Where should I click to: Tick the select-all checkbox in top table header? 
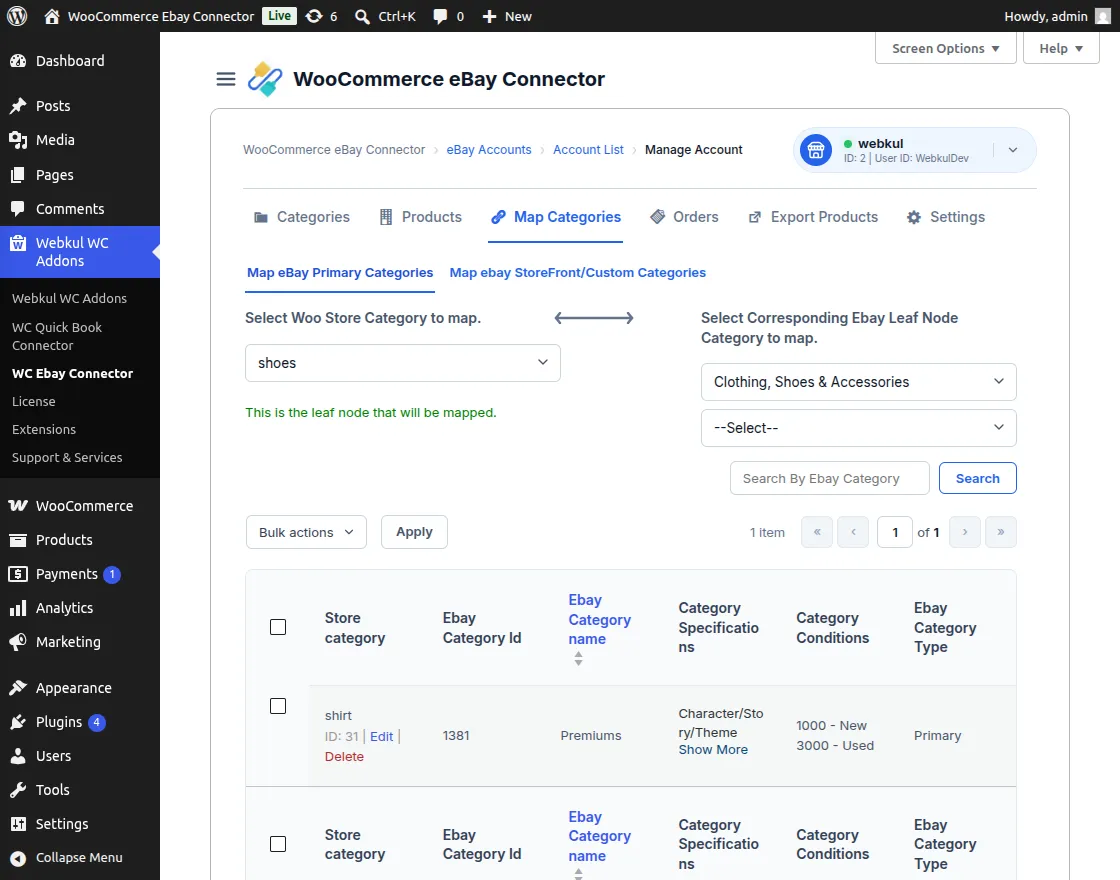point(278,627)
